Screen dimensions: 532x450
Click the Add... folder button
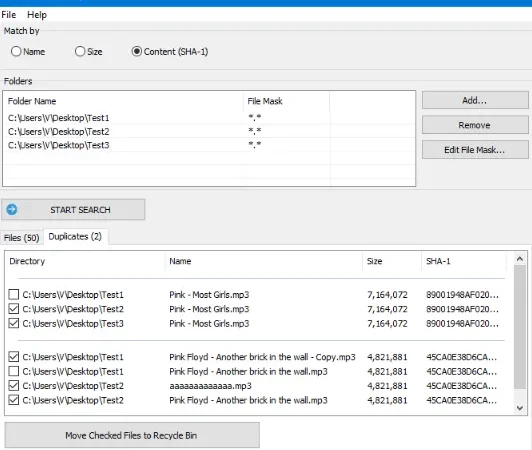(x=475, y=100)
